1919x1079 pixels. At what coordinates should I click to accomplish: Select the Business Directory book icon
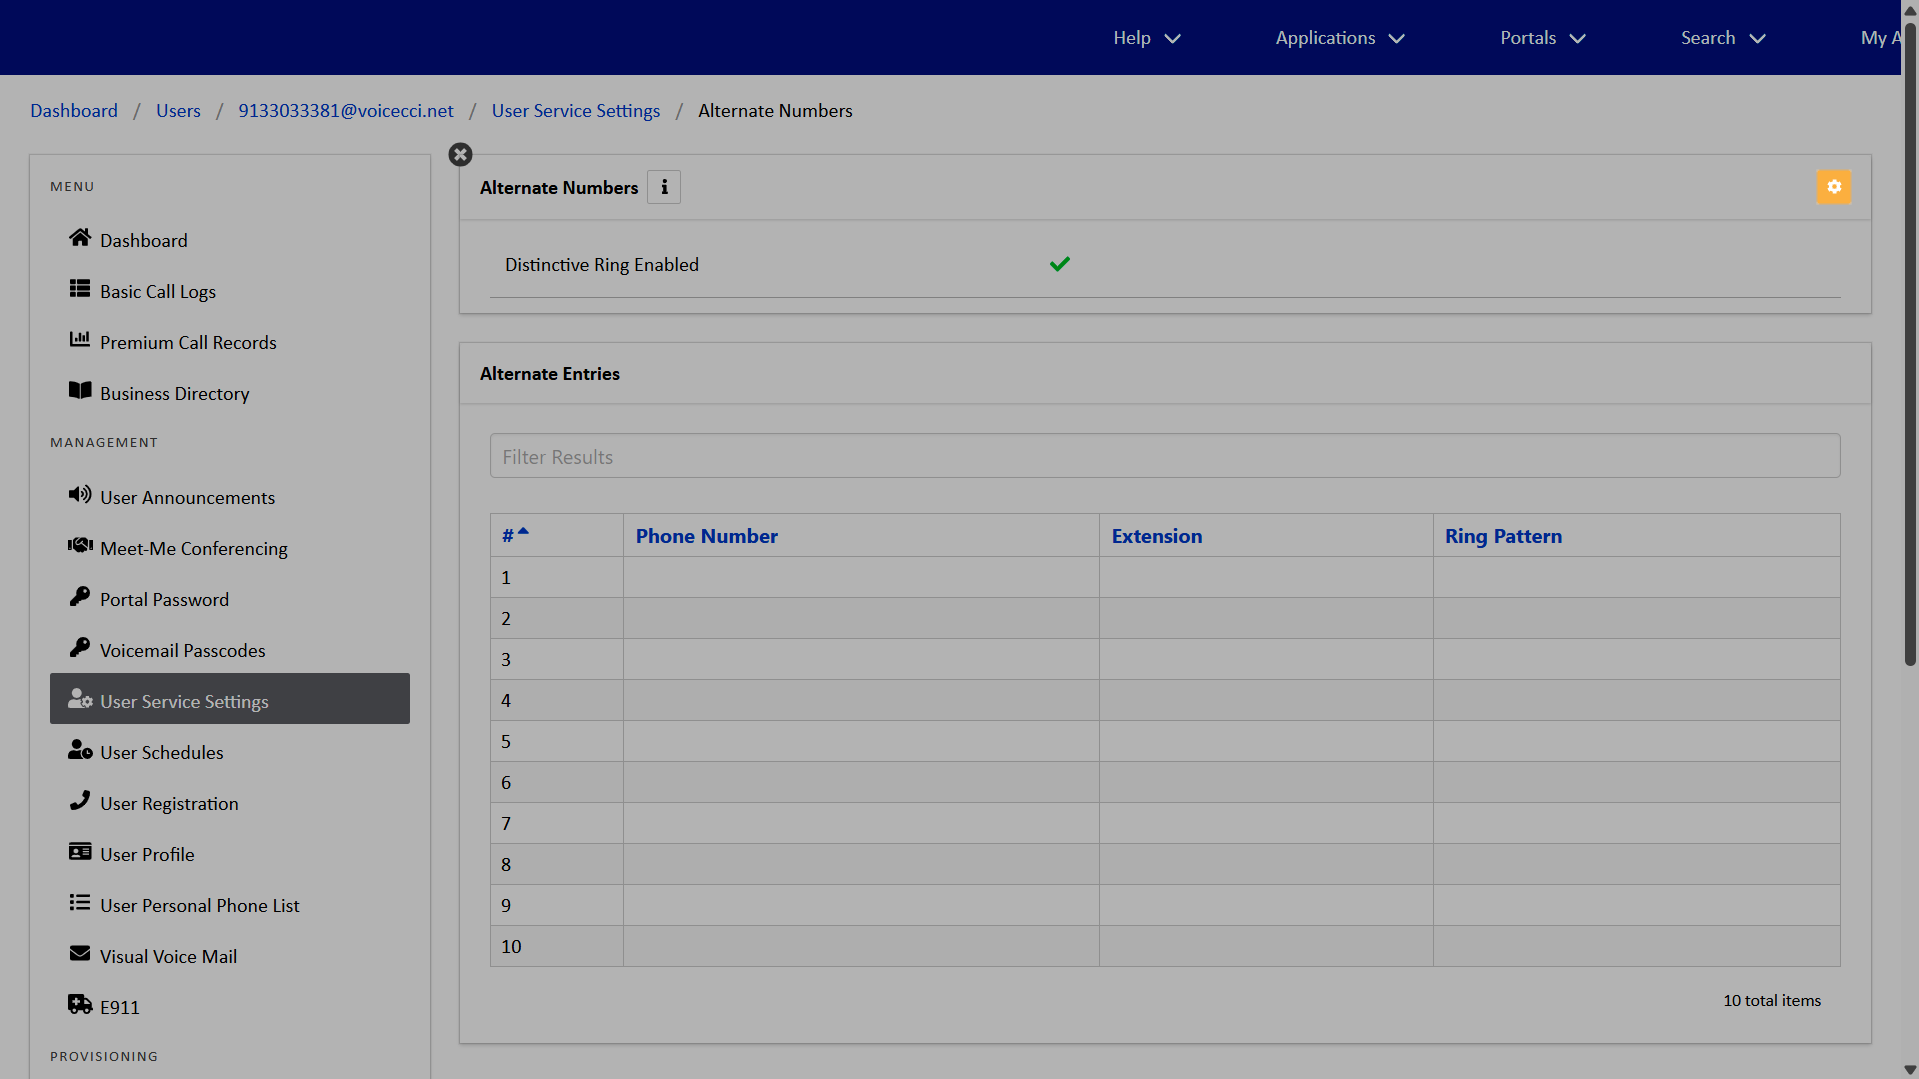click(80, 391)
